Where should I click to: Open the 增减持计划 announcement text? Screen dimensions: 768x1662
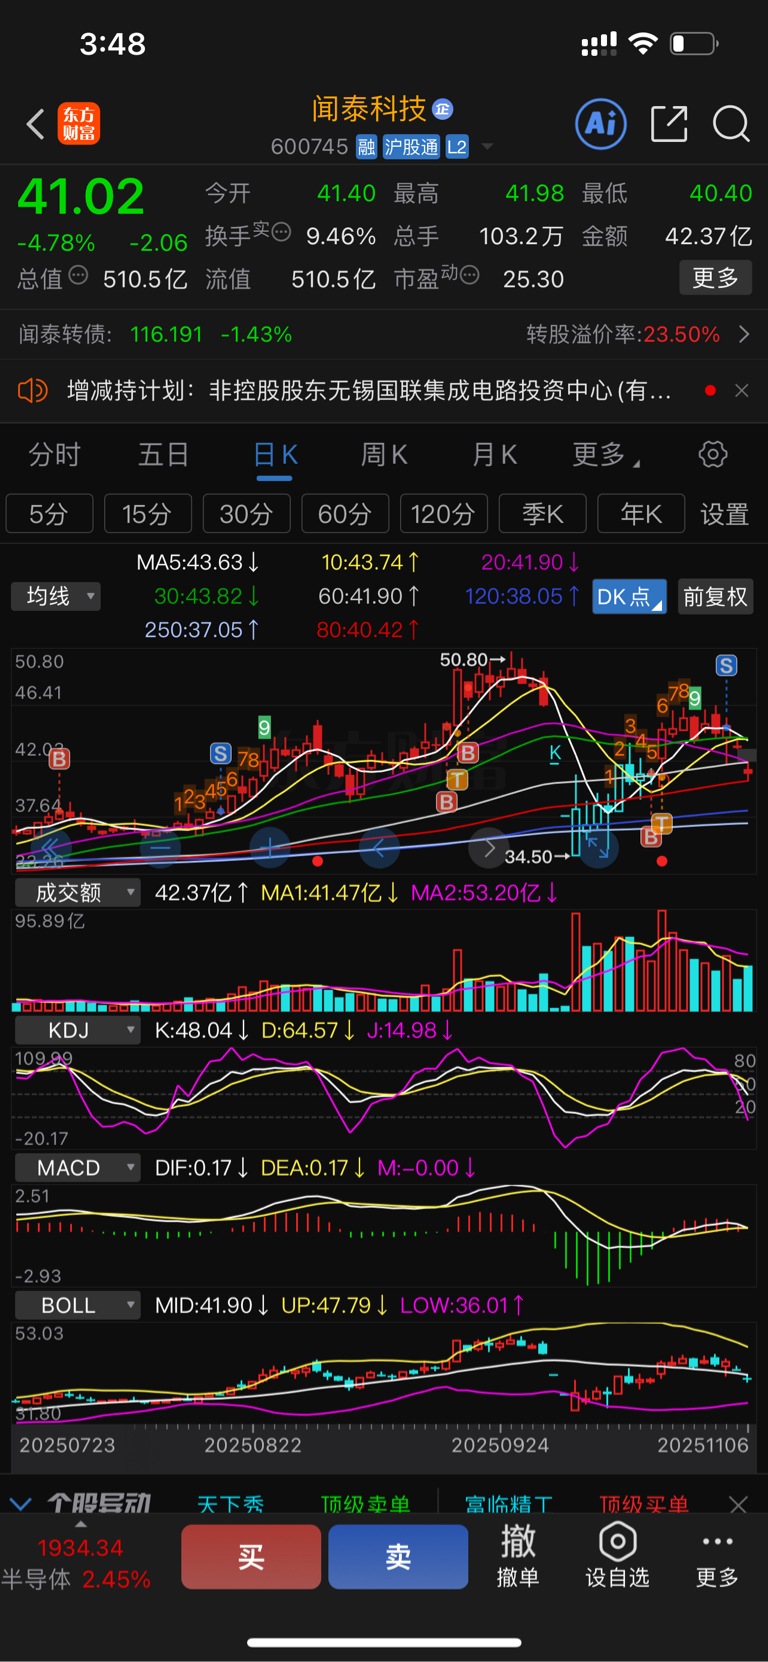click(x=369, y=390)
